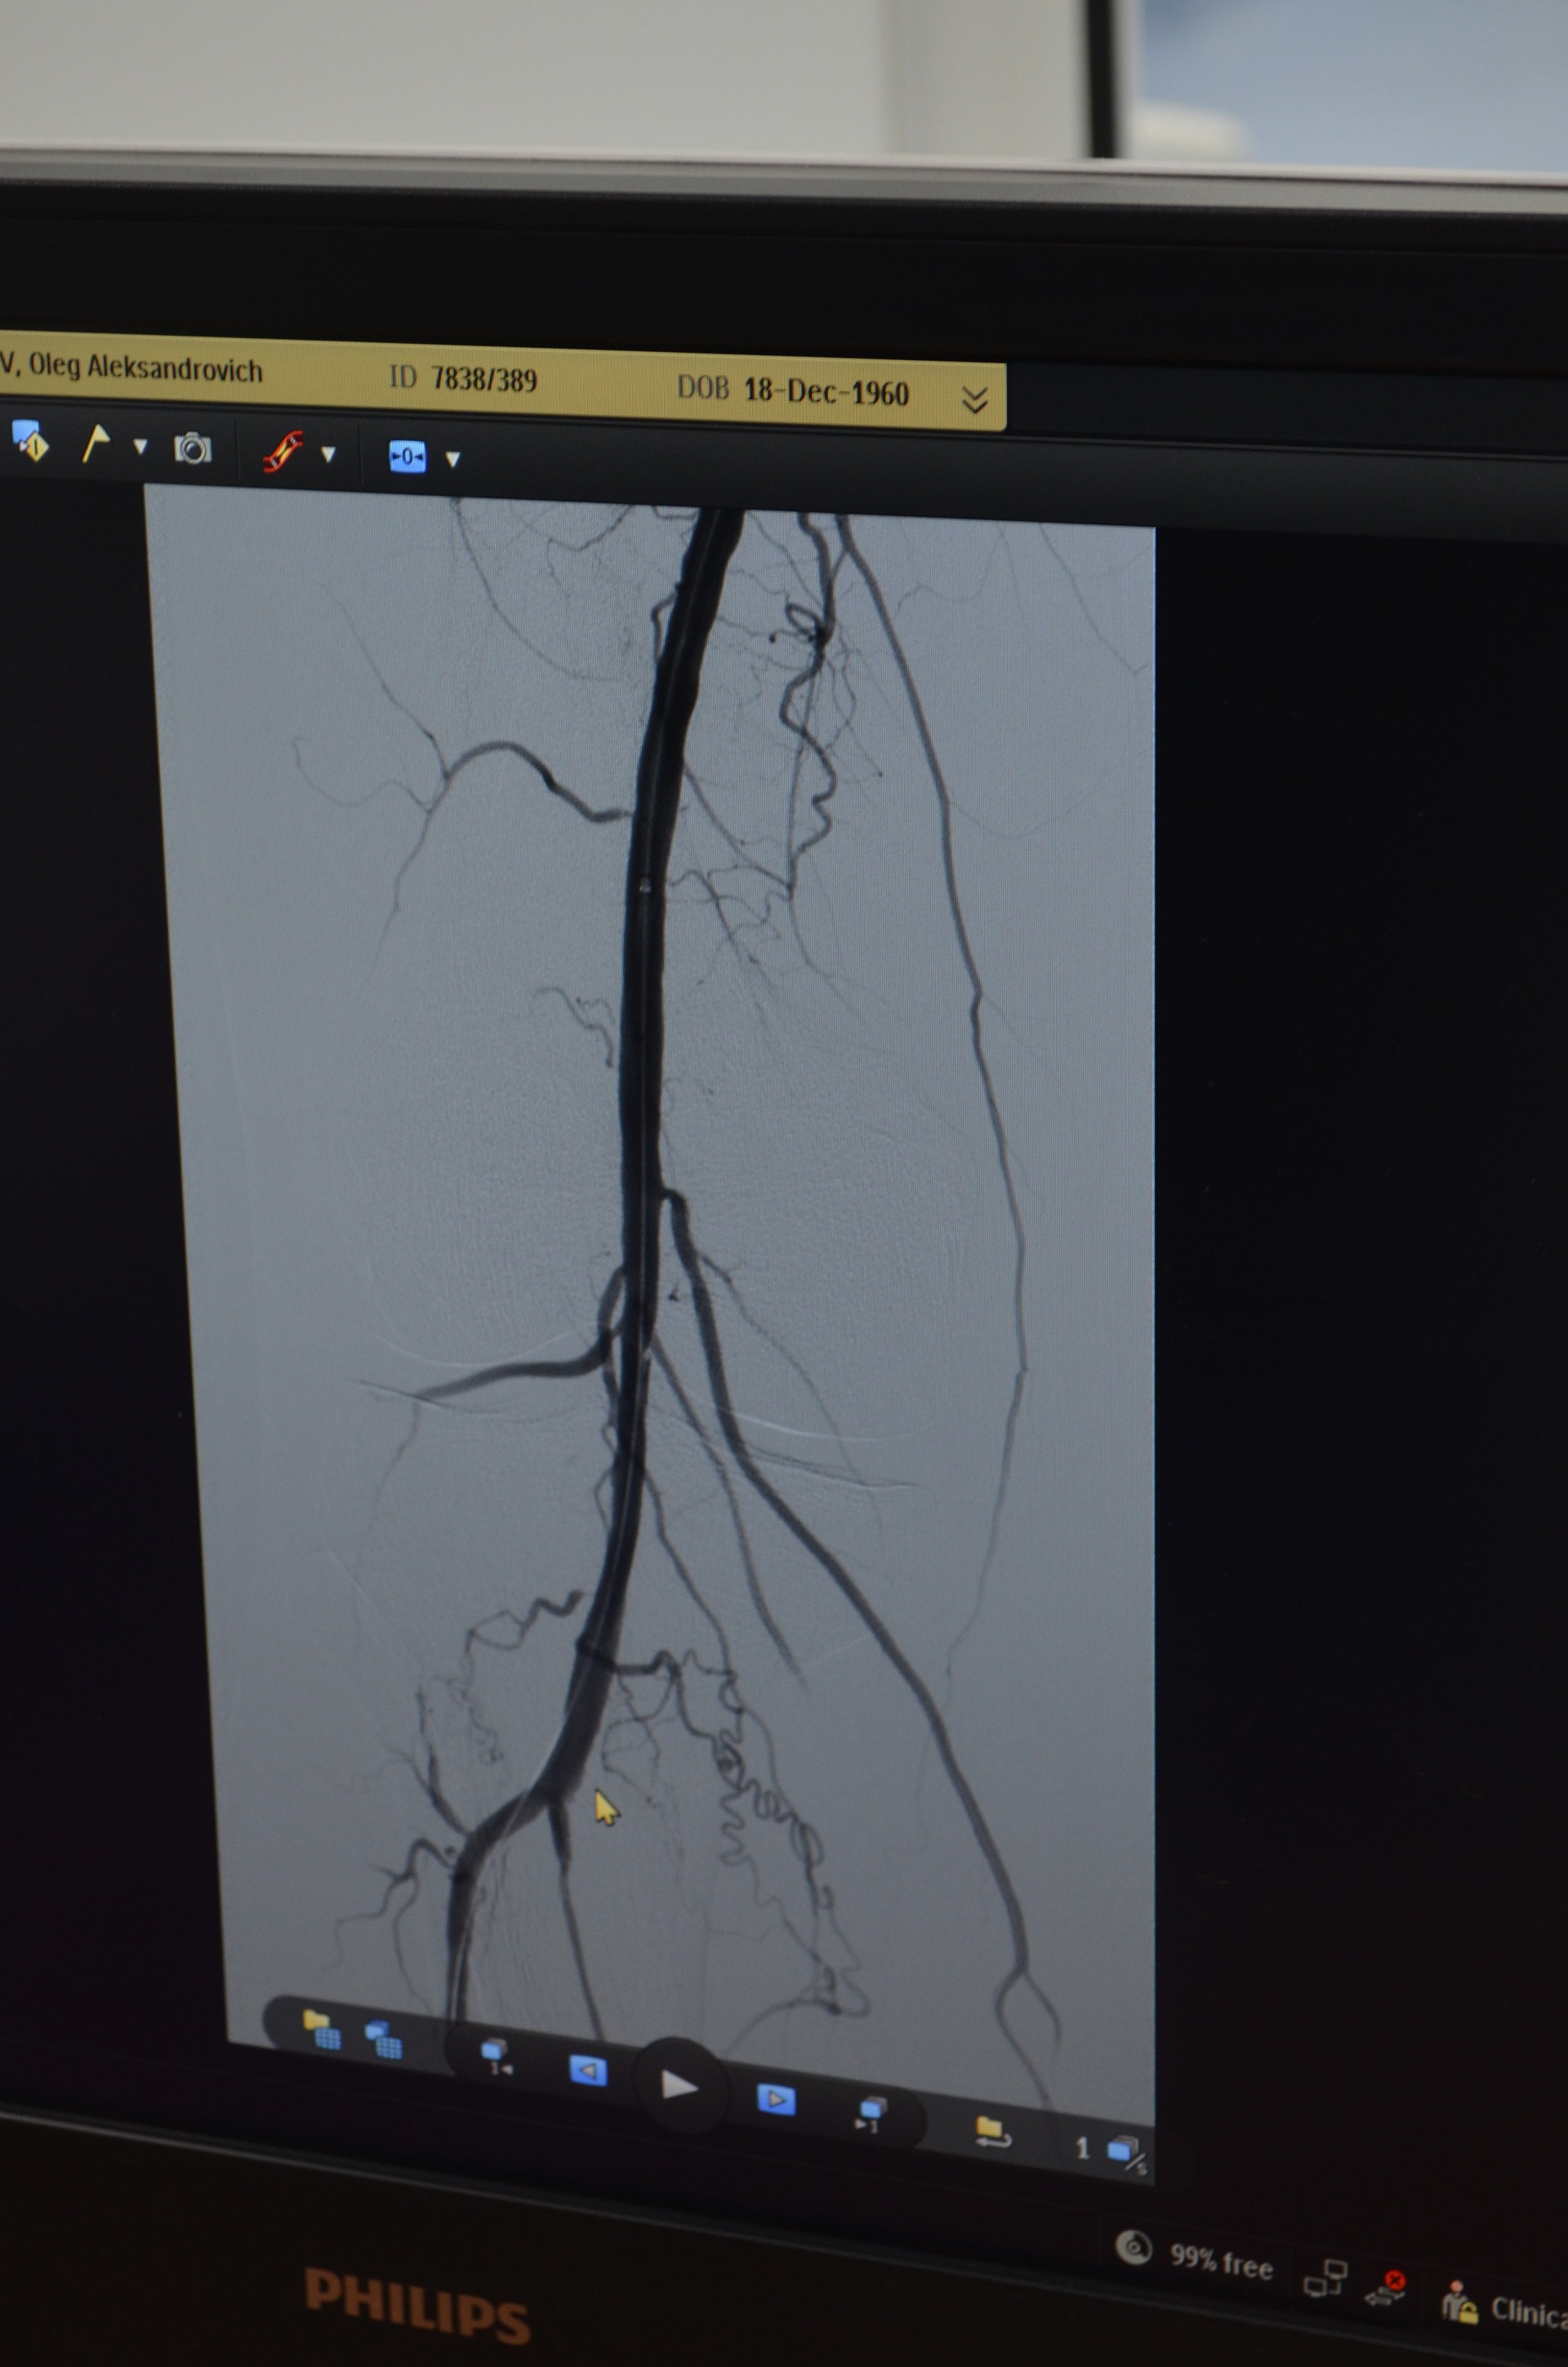This screenshot has width=1568, height=2367.
Task: Select the yellow flag tool
Action: [95, 444]
